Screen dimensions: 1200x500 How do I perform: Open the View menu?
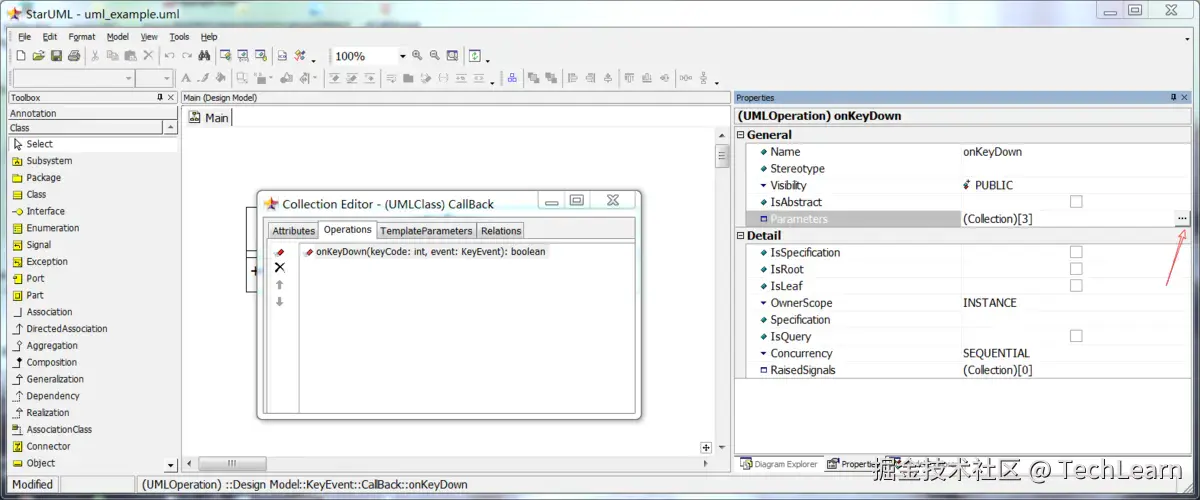click(149, 37)
